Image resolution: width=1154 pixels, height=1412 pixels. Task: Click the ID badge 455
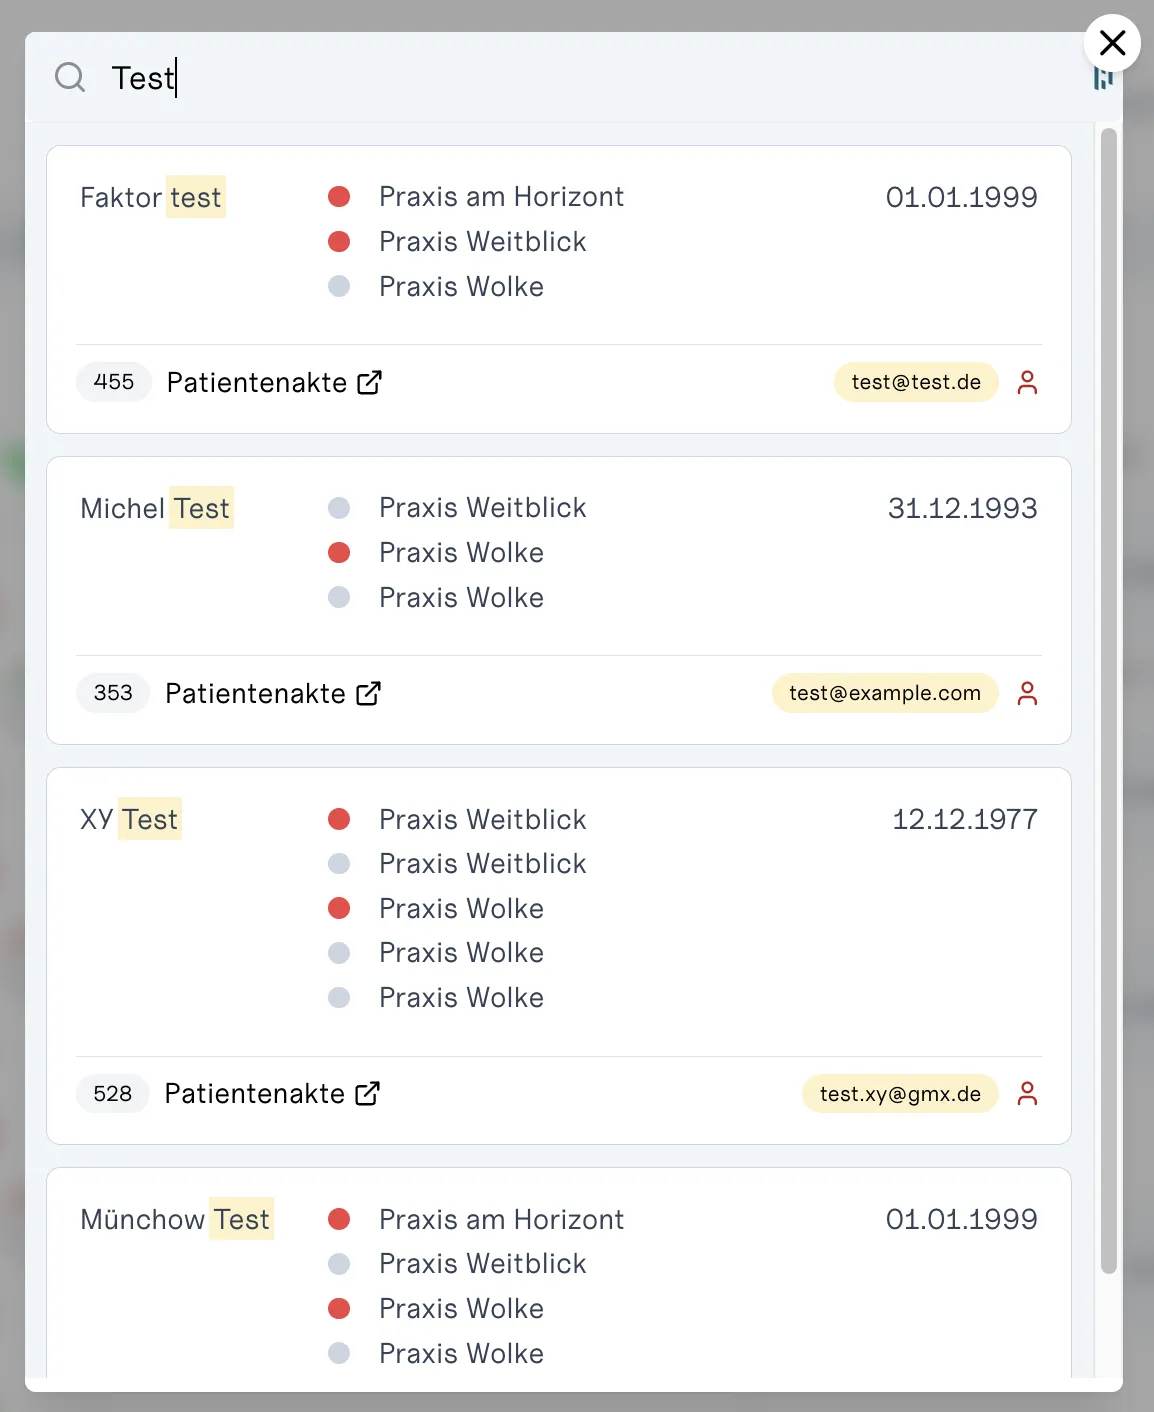(114, 382)
